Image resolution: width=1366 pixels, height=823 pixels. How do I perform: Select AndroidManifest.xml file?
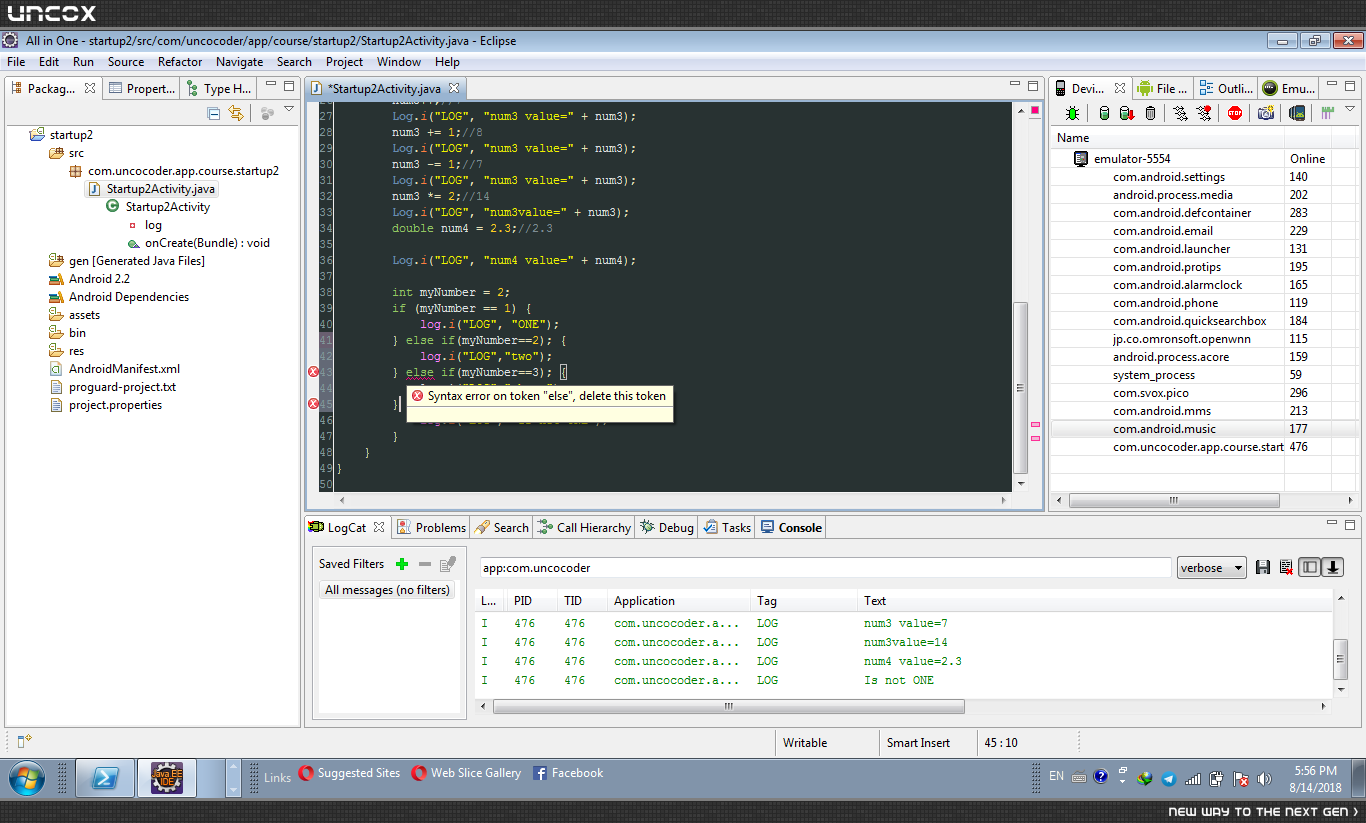tap(114, 368)
